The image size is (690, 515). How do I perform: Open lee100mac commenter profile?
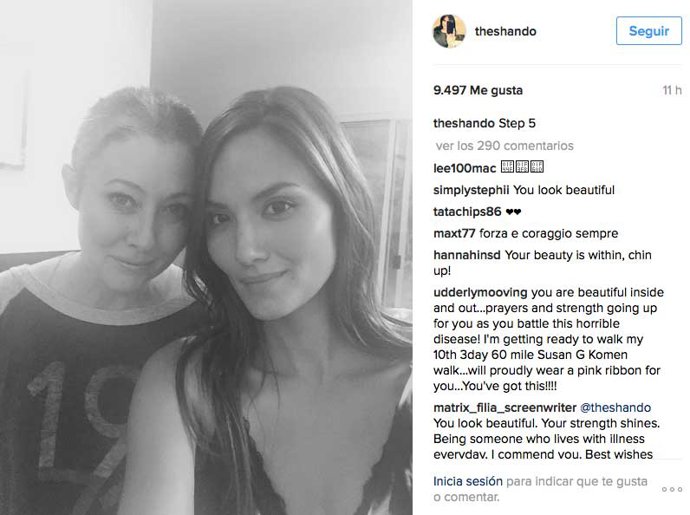click(464, 168)
